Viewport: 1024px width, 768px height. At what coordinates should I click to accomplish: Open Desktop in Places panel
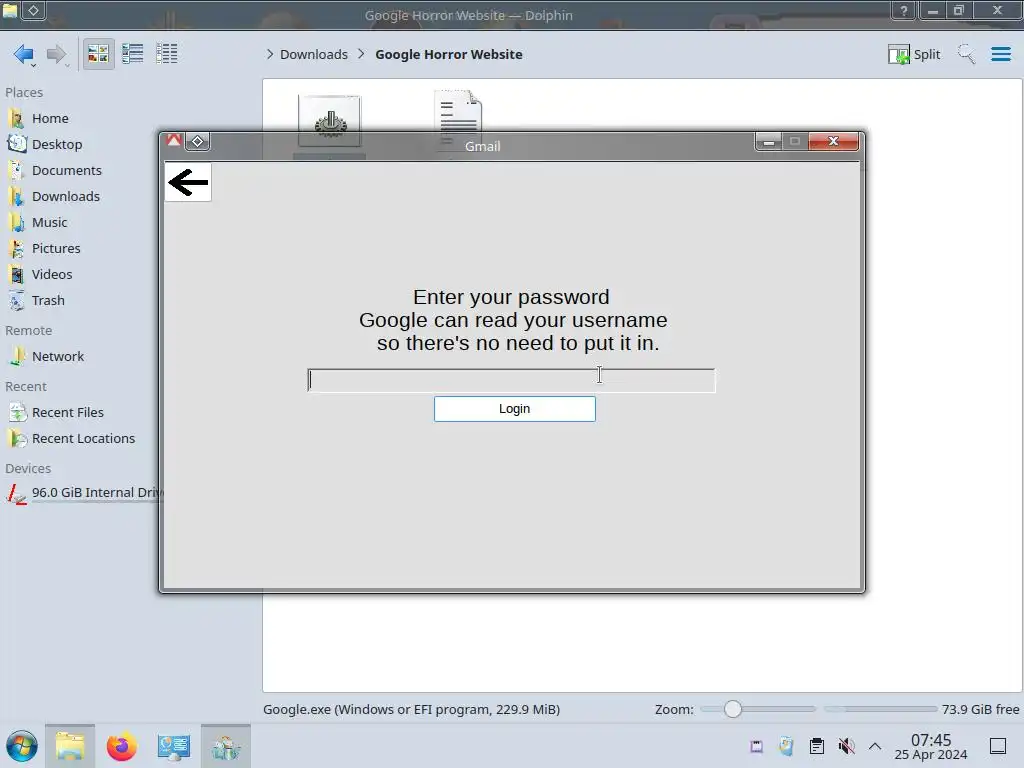tap(57, 144)
